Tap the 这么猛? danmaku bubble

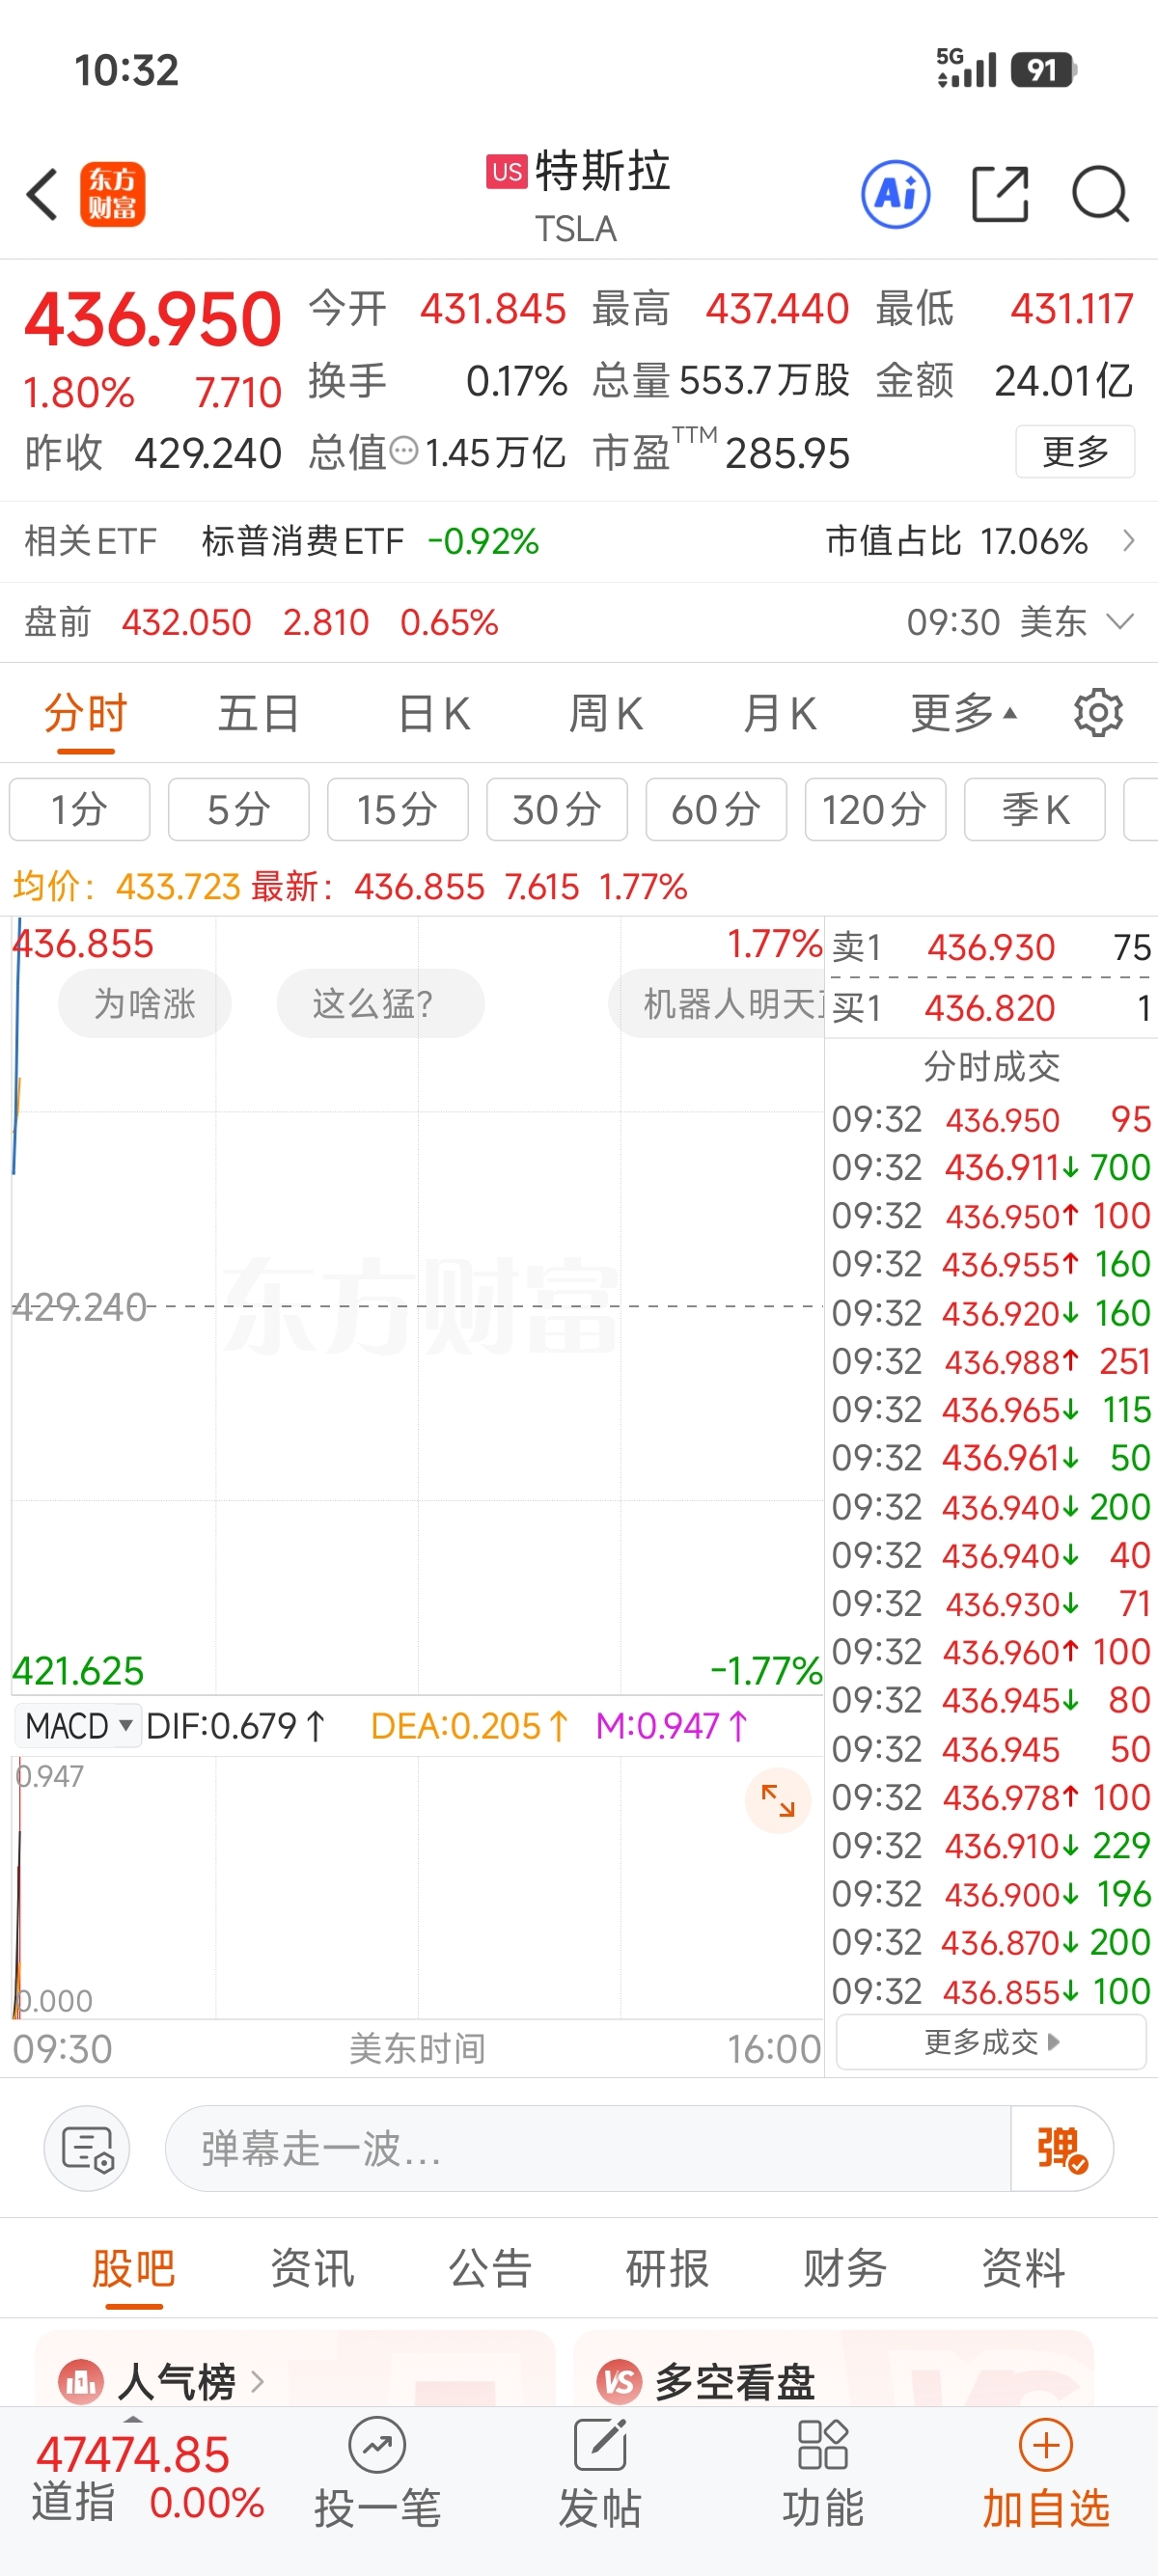(x=380, y=1003)
